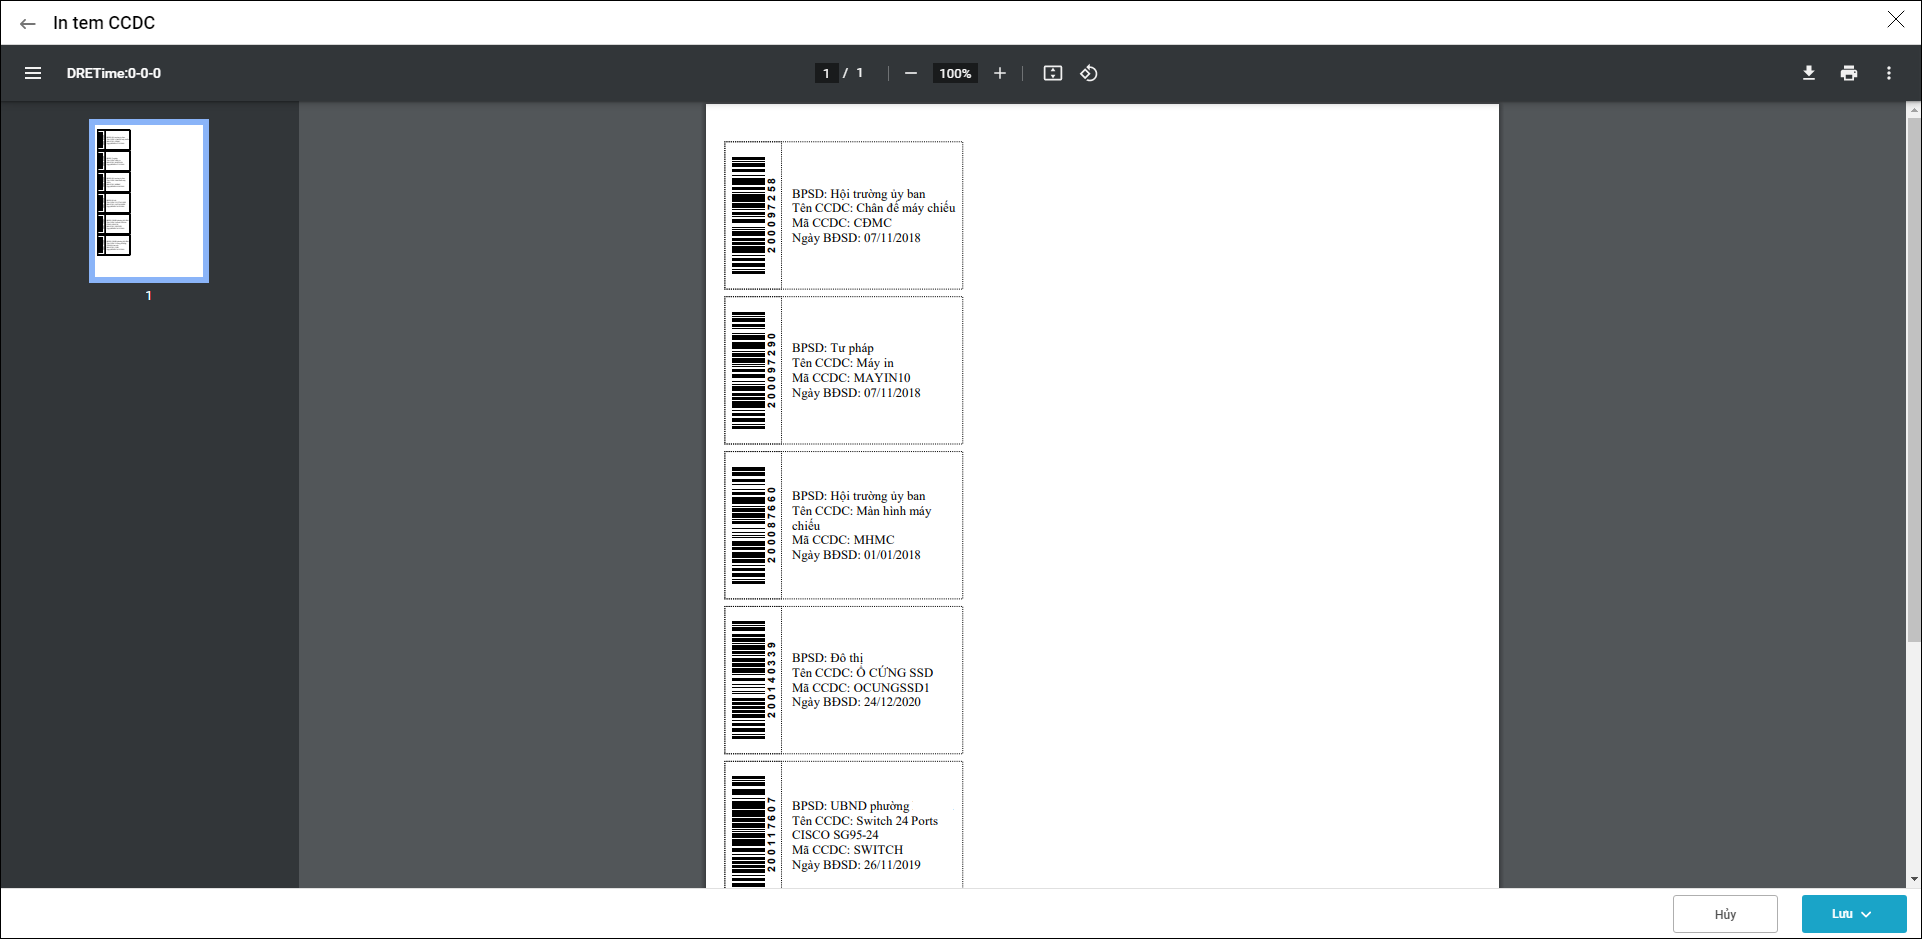
Task: Click the text 'BPSD: UBND phường'
Action: click(851, 806)
